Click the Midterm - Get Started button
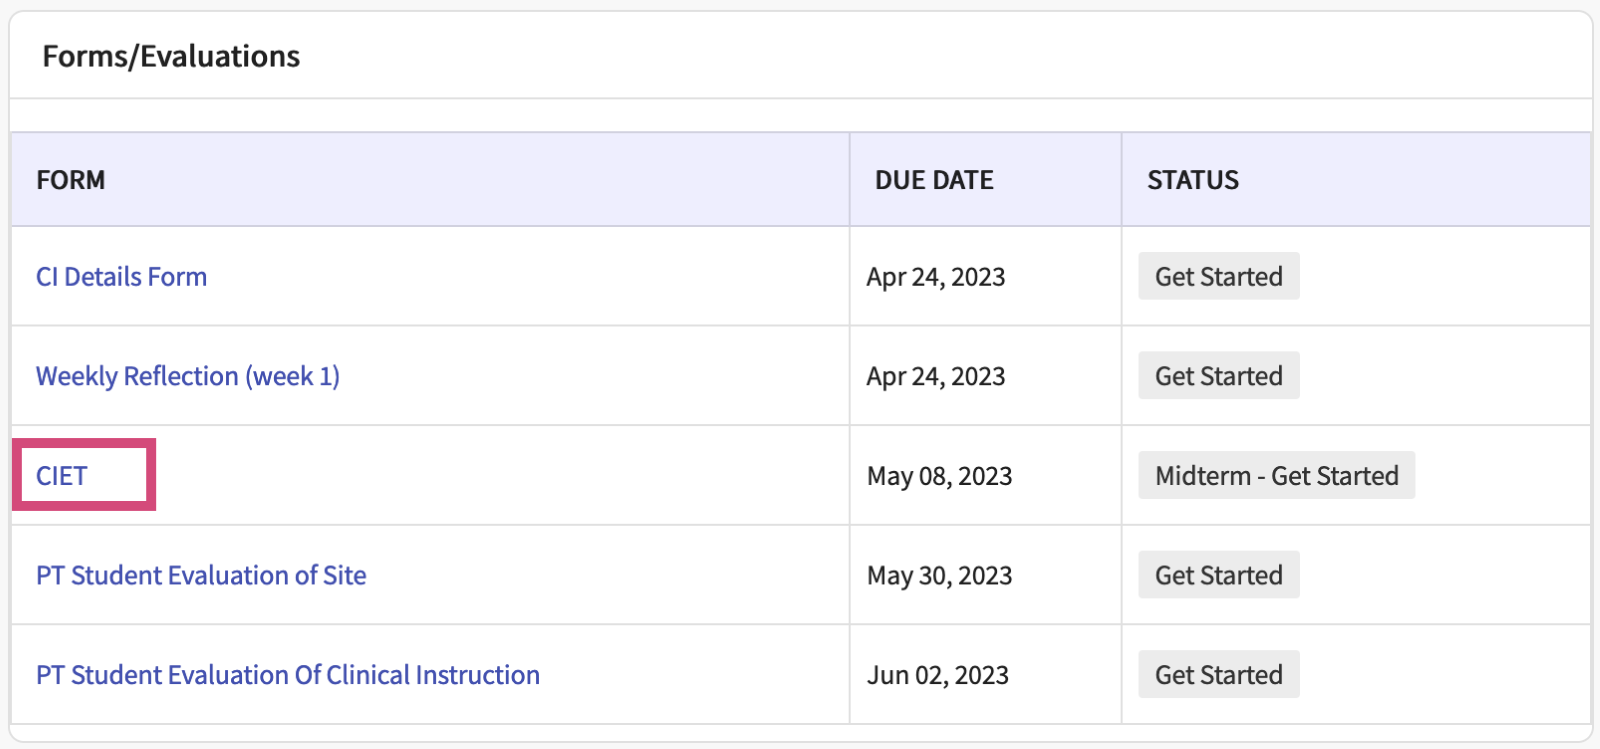The height and width of the screenshot is (749, 1600). [1276, 476]
